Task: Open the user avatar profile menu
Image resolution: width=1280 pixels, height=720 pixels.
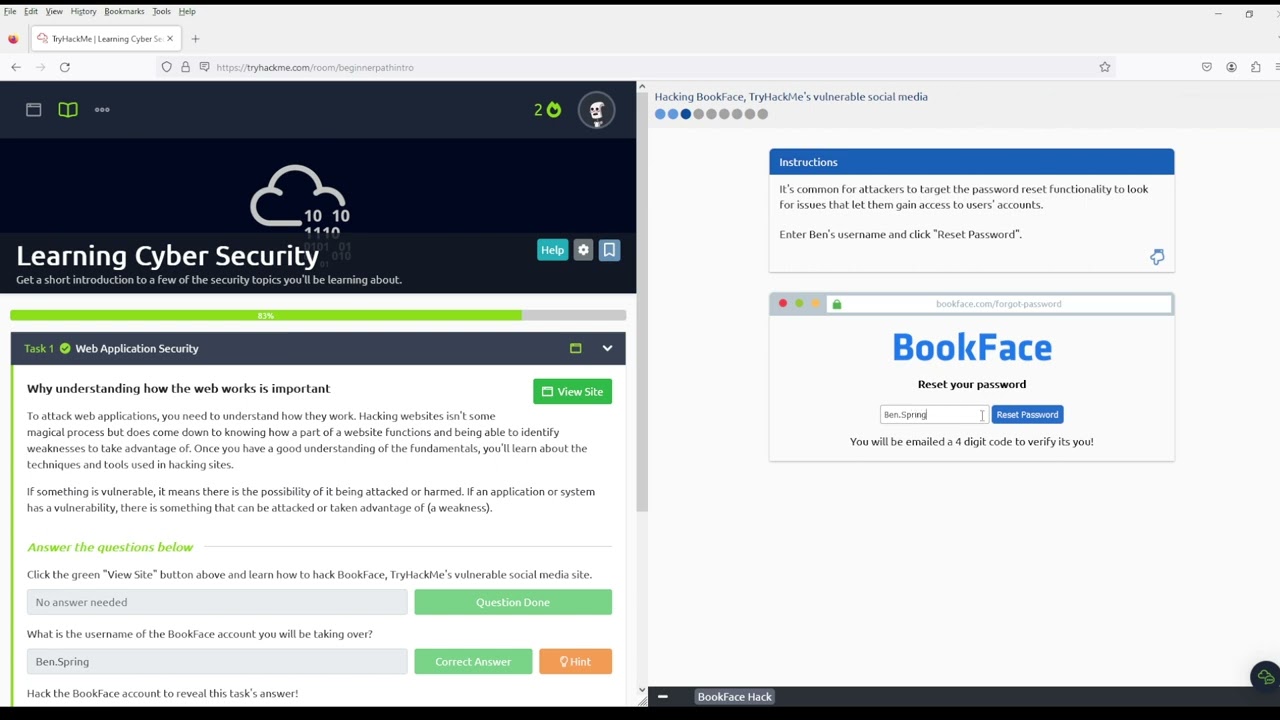Action: [x=597, y=111]
